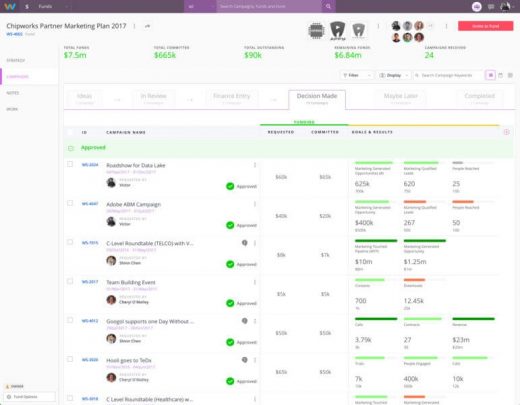Focus the Search Campaign Keywords field
Screen dimensions: 520x405
pos(447,75)
